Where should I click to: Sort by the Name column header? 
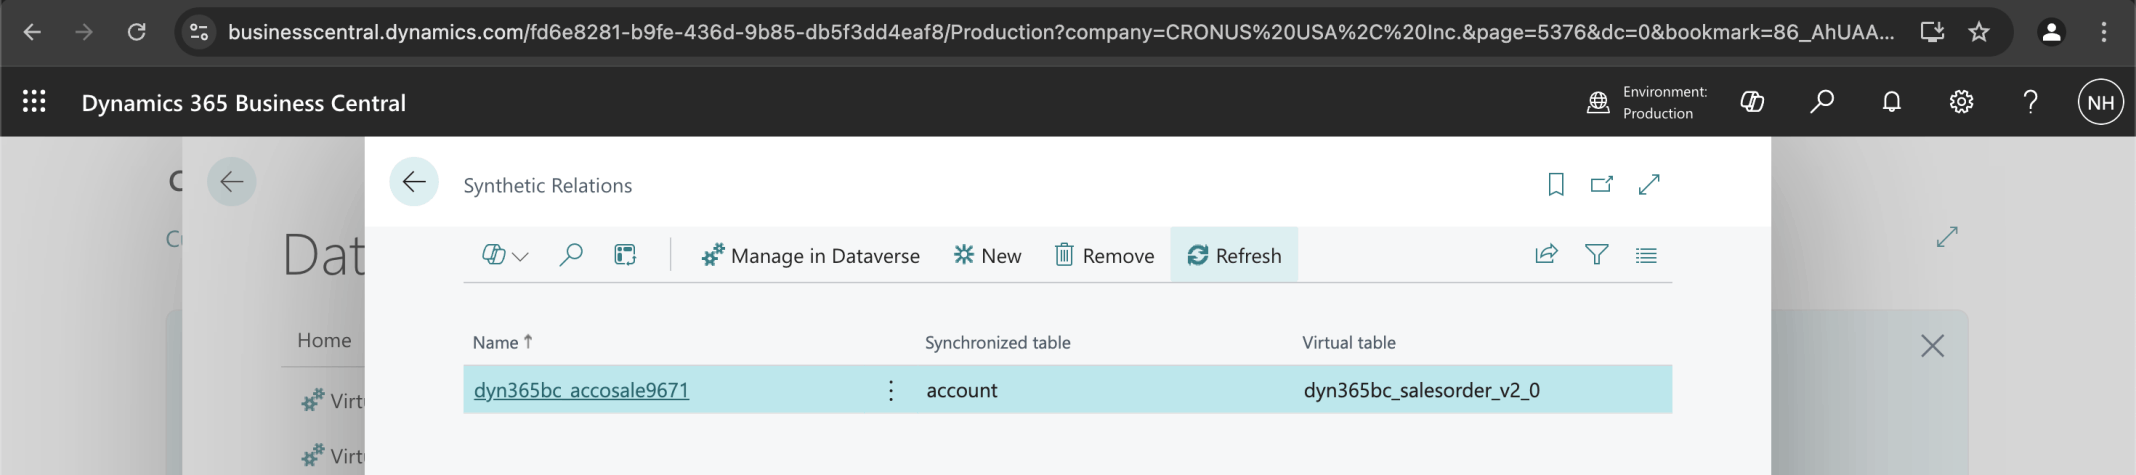496,342
